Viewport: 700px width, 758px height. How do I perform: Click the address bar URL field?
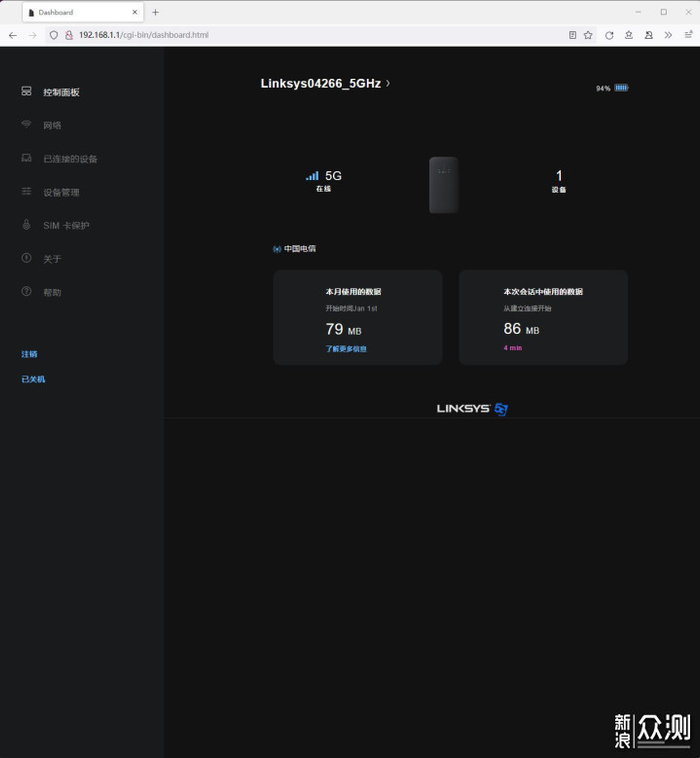319,35
